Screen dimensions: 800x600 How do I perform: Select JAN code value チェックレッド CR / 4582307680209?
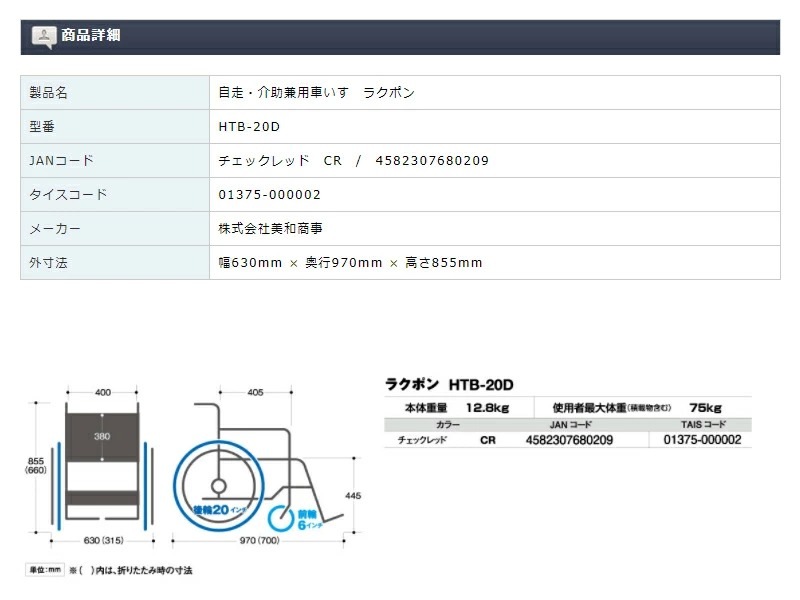[353, 161]
